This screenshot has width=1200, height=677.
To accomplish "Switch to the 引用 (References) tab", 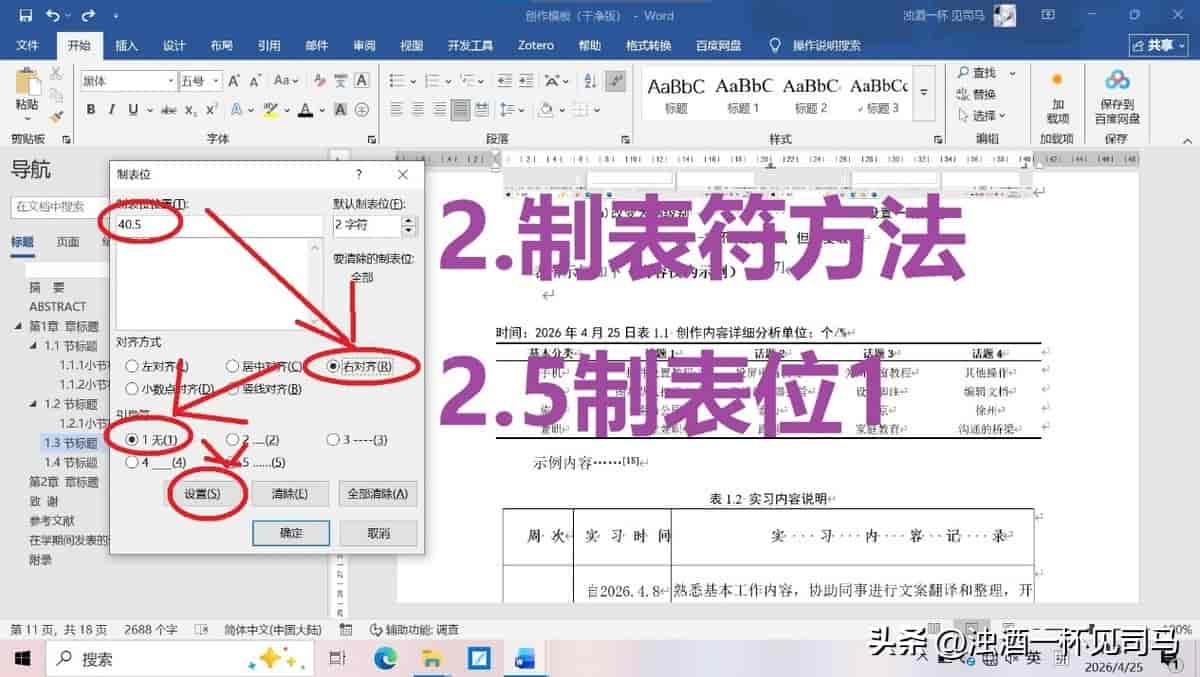I will click(x=269, y=46).
